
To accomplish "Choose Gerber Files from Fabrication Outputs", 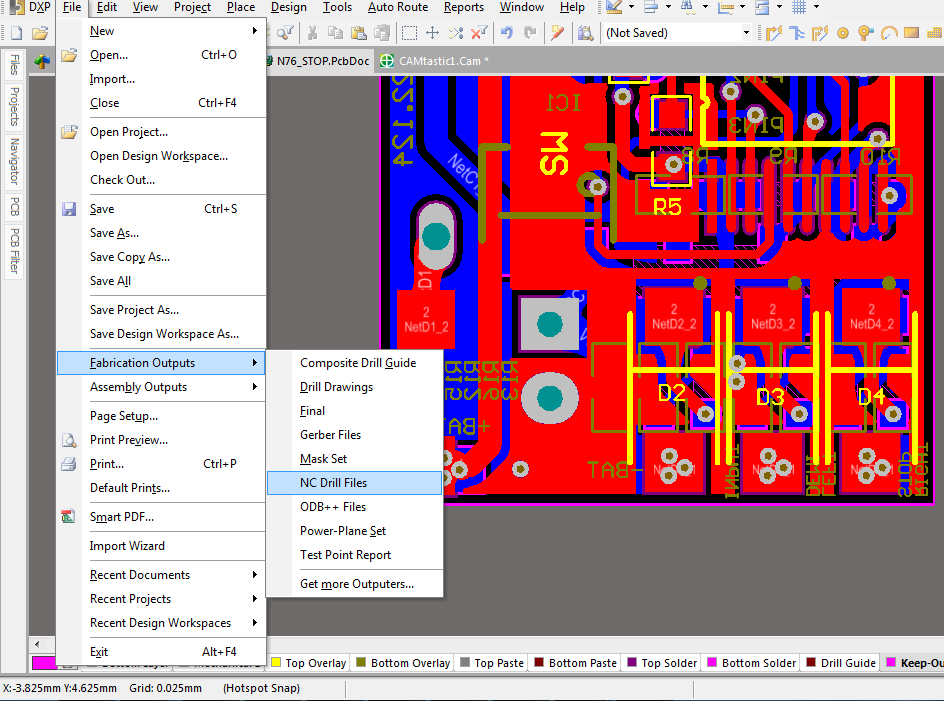I will (x=355, y=435).
